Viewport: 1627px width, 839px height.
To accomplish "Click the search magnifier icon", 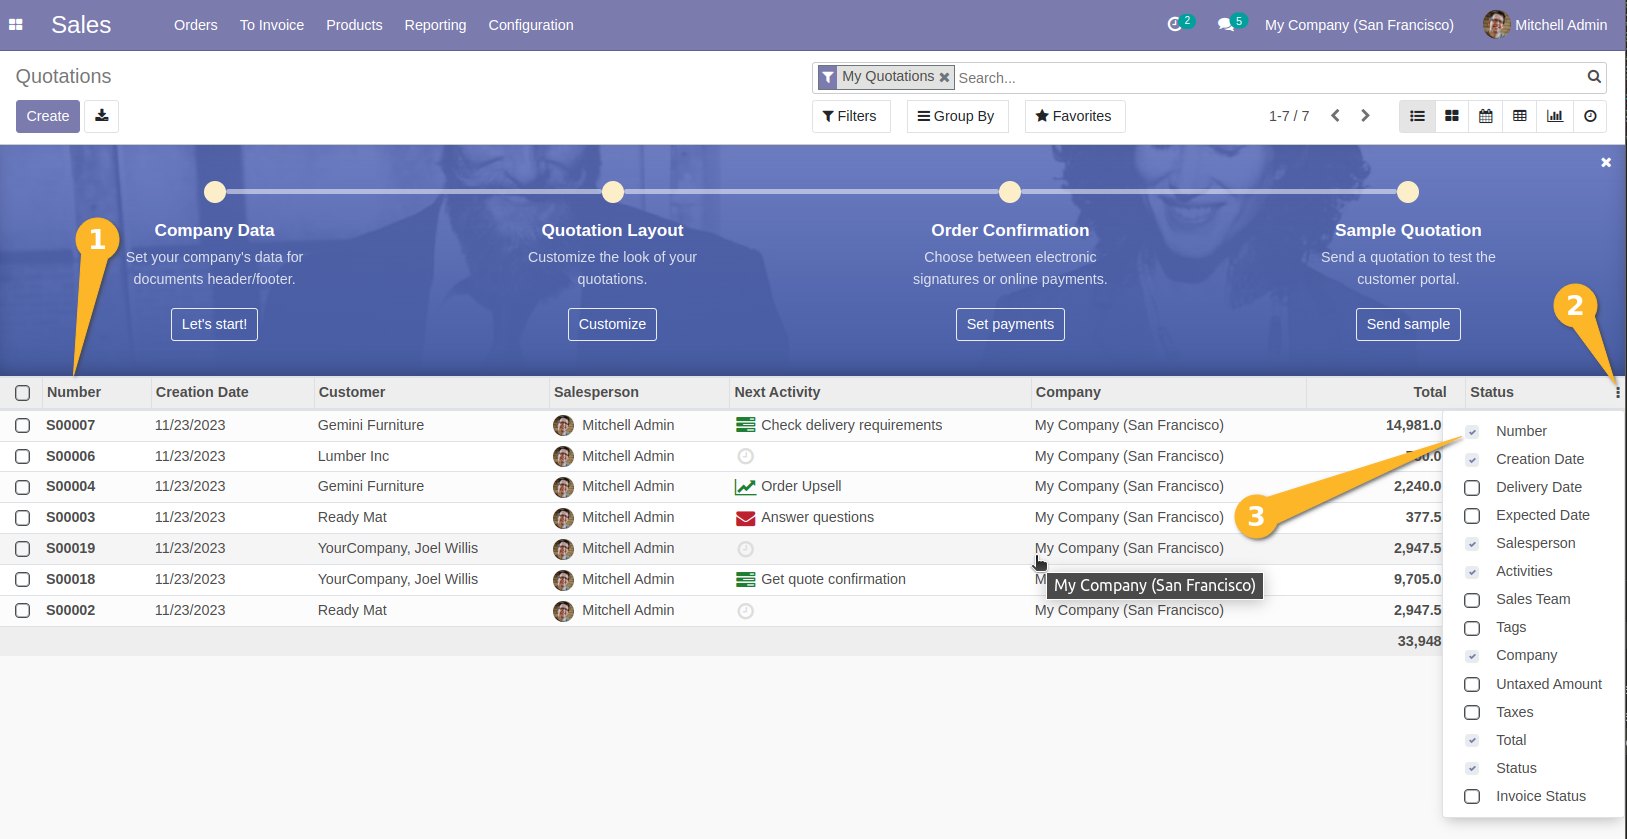I will 1594,77.
